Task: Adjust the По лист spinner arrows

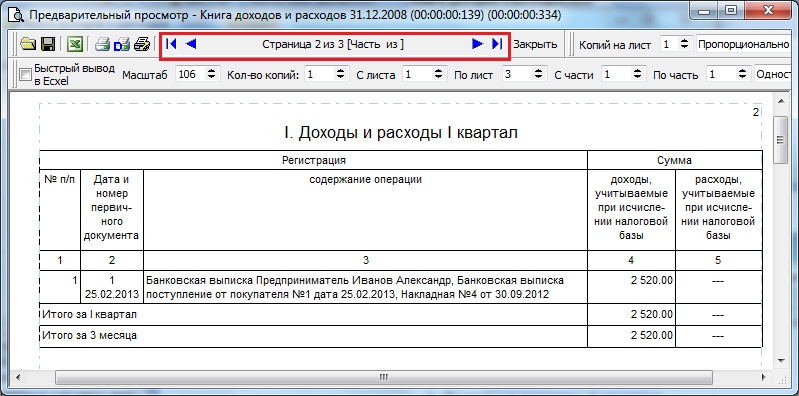Action: pyautogui.click(x=538, y=74)
